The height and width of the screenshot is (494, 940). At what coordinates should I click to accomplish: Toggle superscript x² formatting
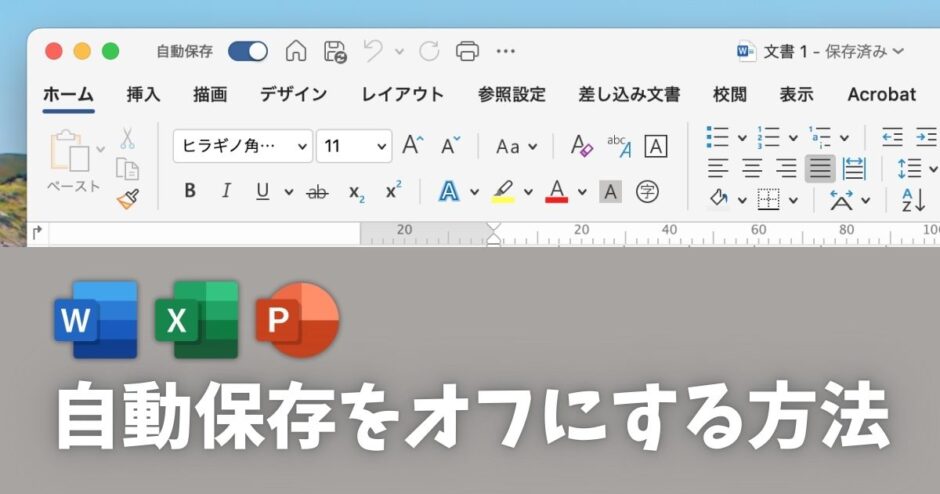click(x=394, y=190)
